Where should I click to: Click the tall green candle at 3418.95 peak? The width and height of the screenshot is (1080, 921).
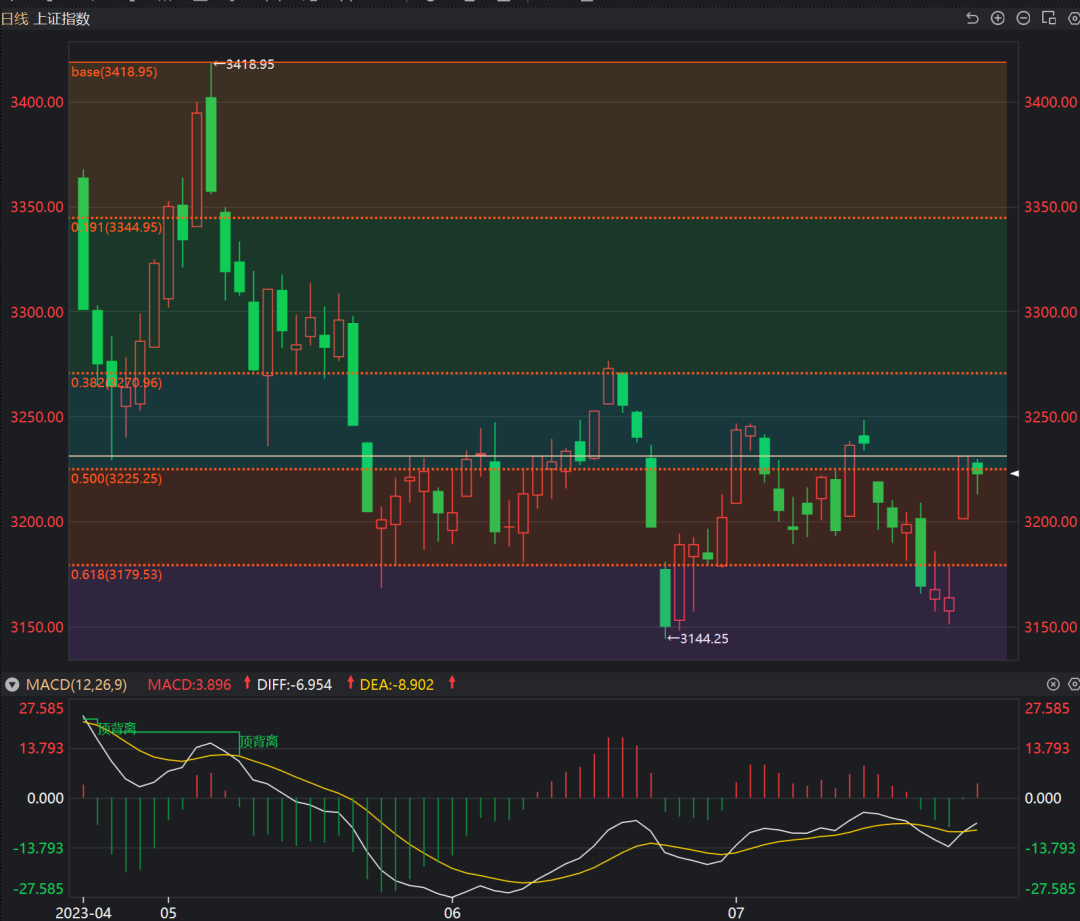click(x=211, y=144)
